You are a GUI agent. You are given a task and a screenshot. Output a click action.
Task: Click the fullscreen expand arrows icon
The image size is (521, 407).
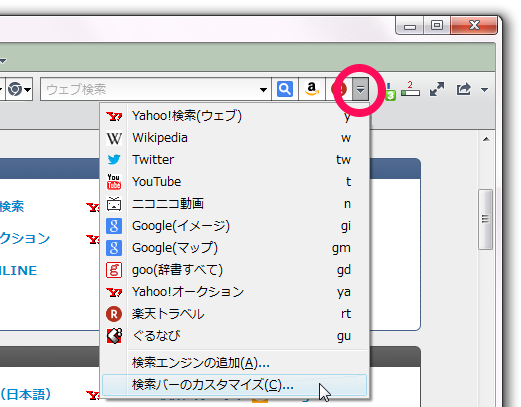click(437, 89)
